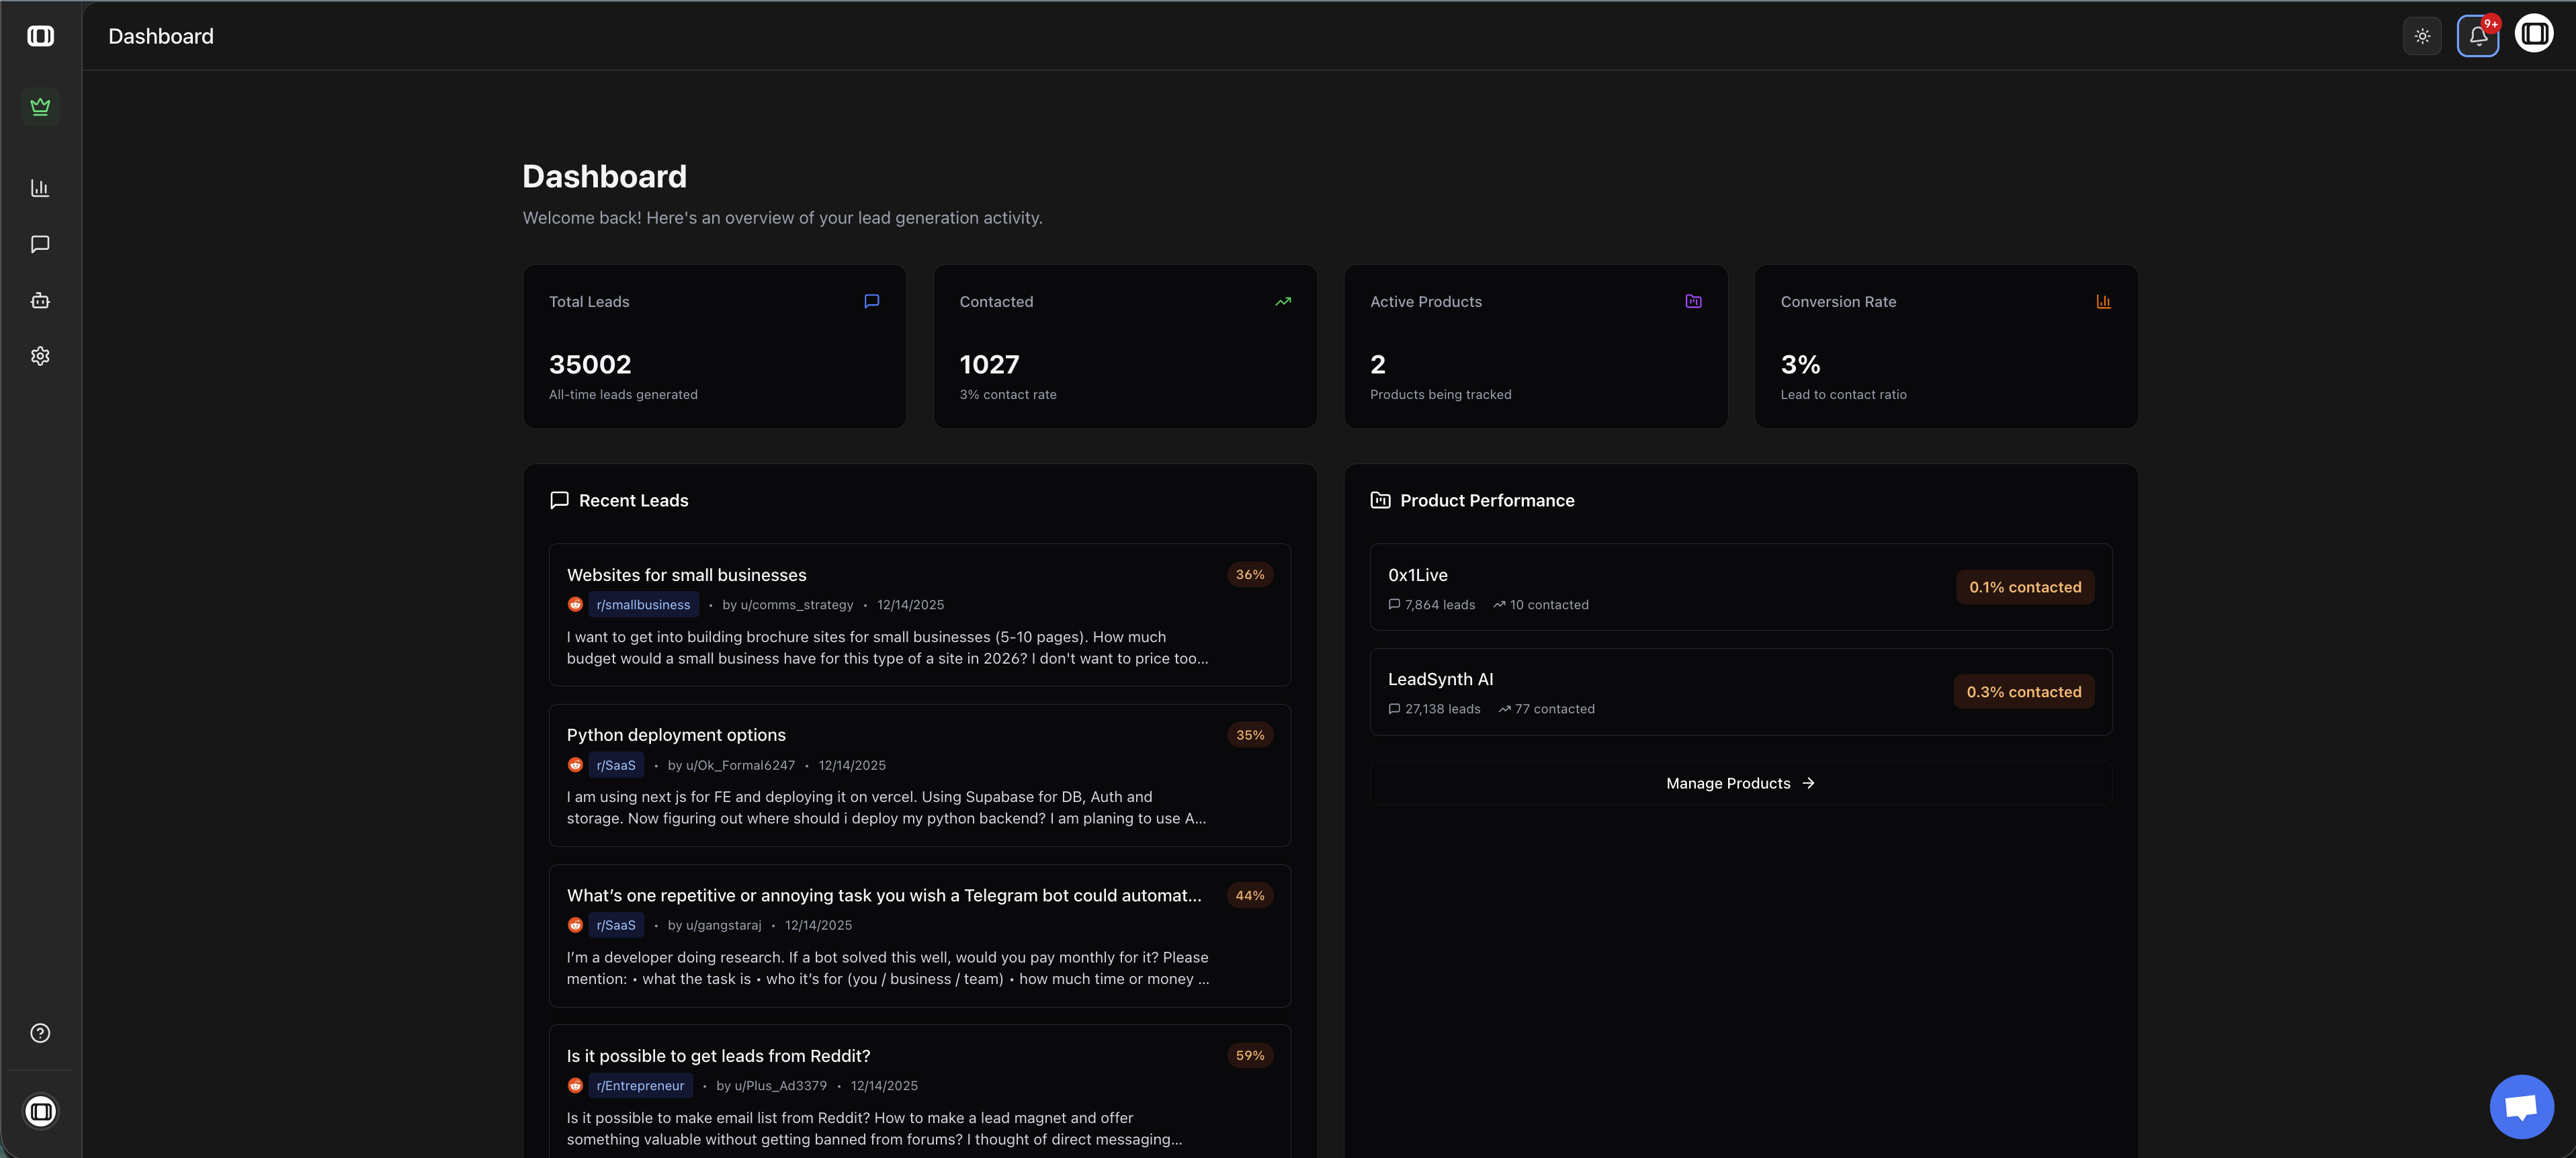The height and width of the screenshot is (1158, 2576).
Task: Open Settings using the gear icon
Action: (40, 355)
